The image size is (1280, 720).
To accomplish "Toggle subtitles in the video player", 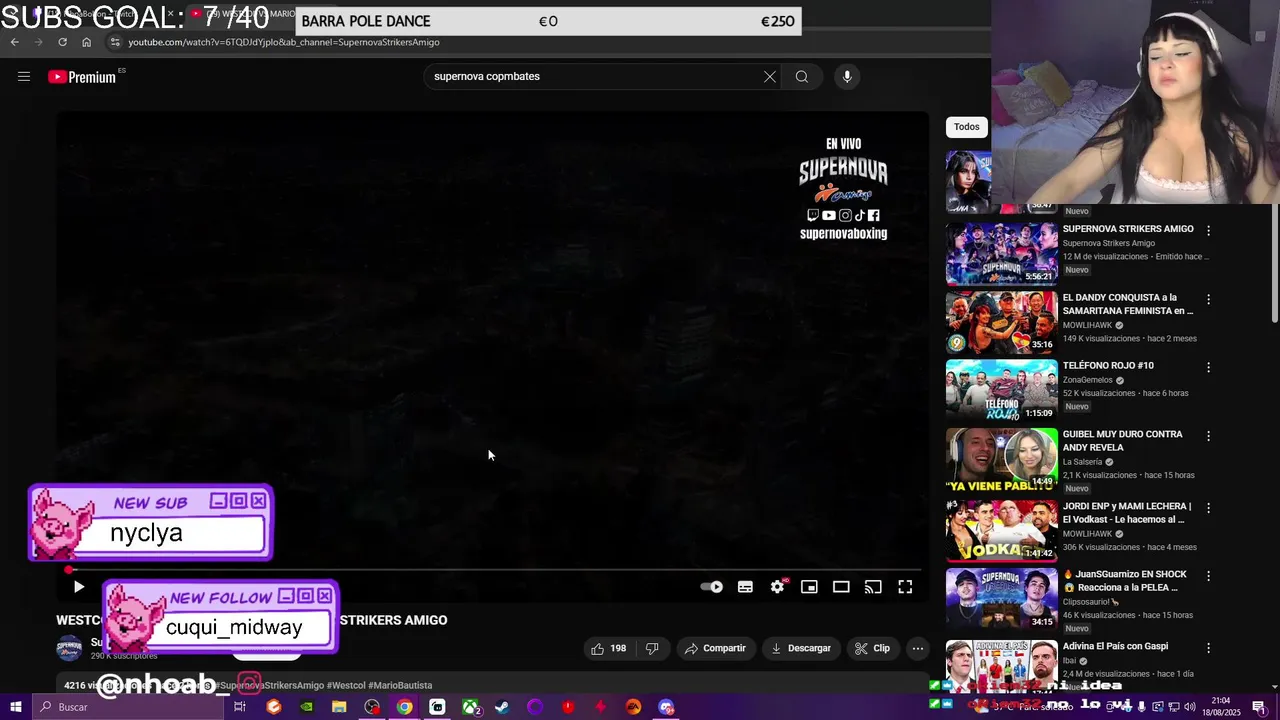I will tap(745, 587).
